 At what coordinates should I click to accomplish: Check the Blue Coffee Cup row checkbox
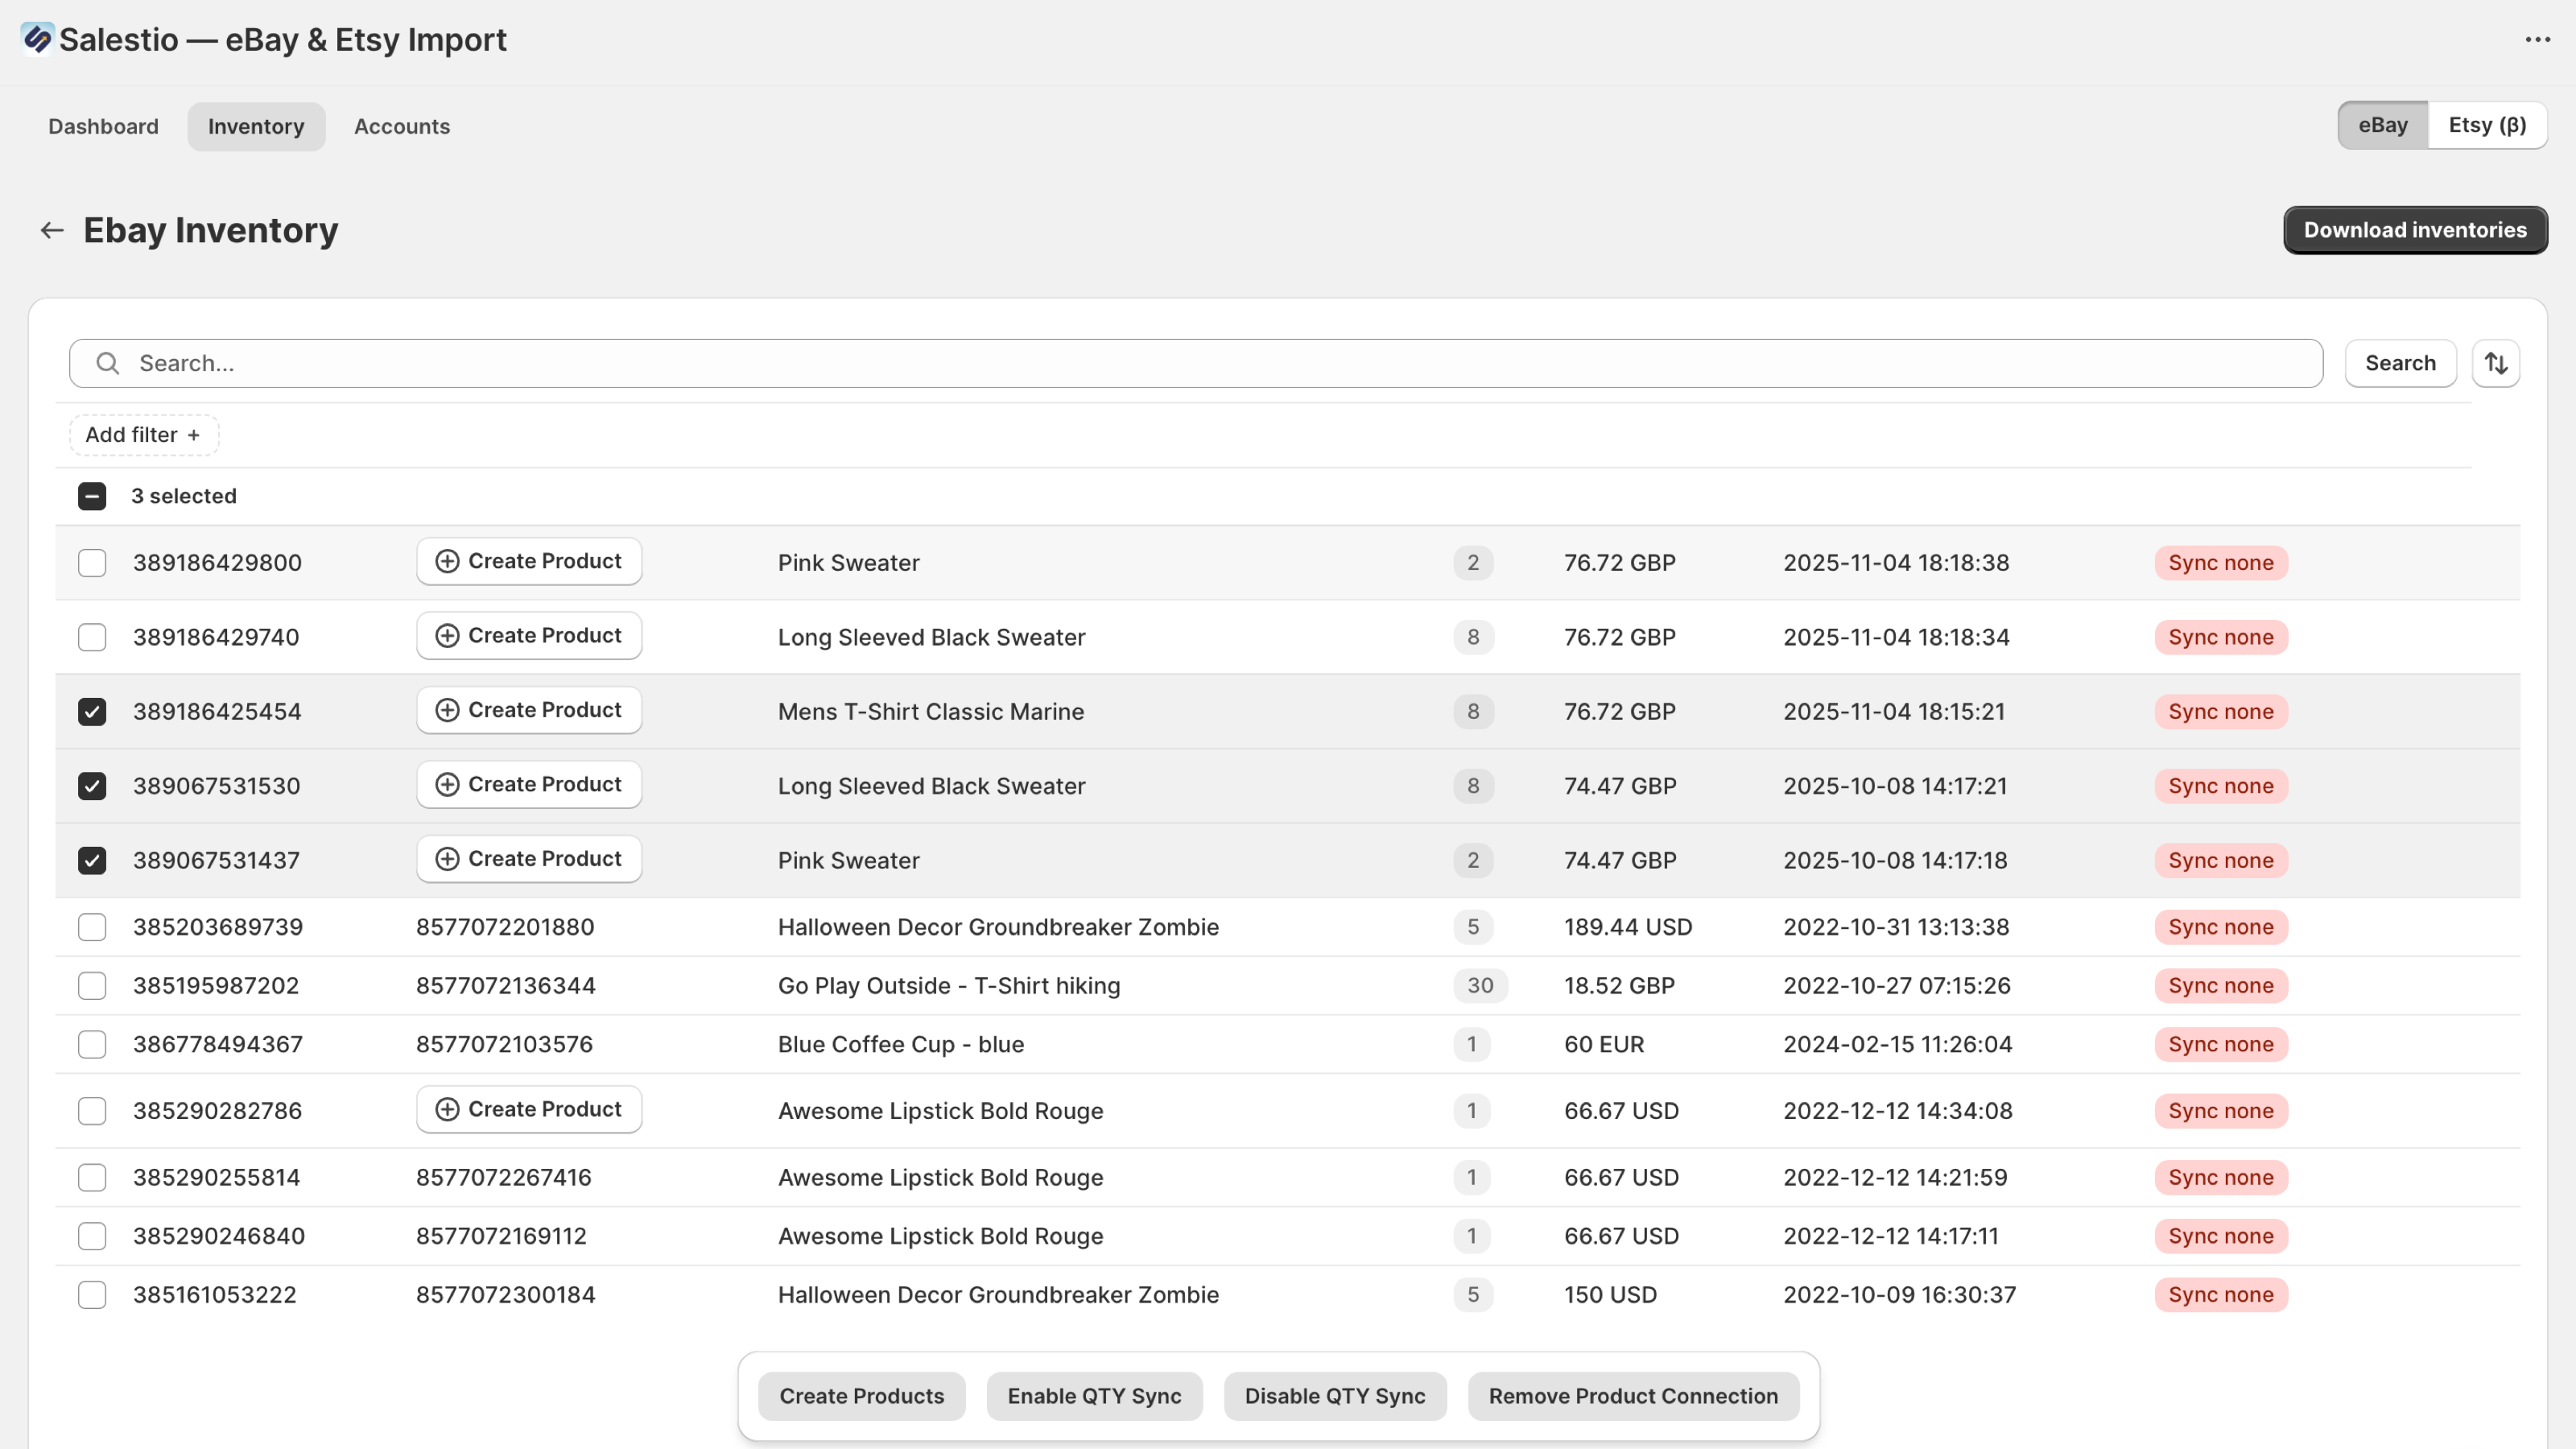click(x=92, y=1045)
